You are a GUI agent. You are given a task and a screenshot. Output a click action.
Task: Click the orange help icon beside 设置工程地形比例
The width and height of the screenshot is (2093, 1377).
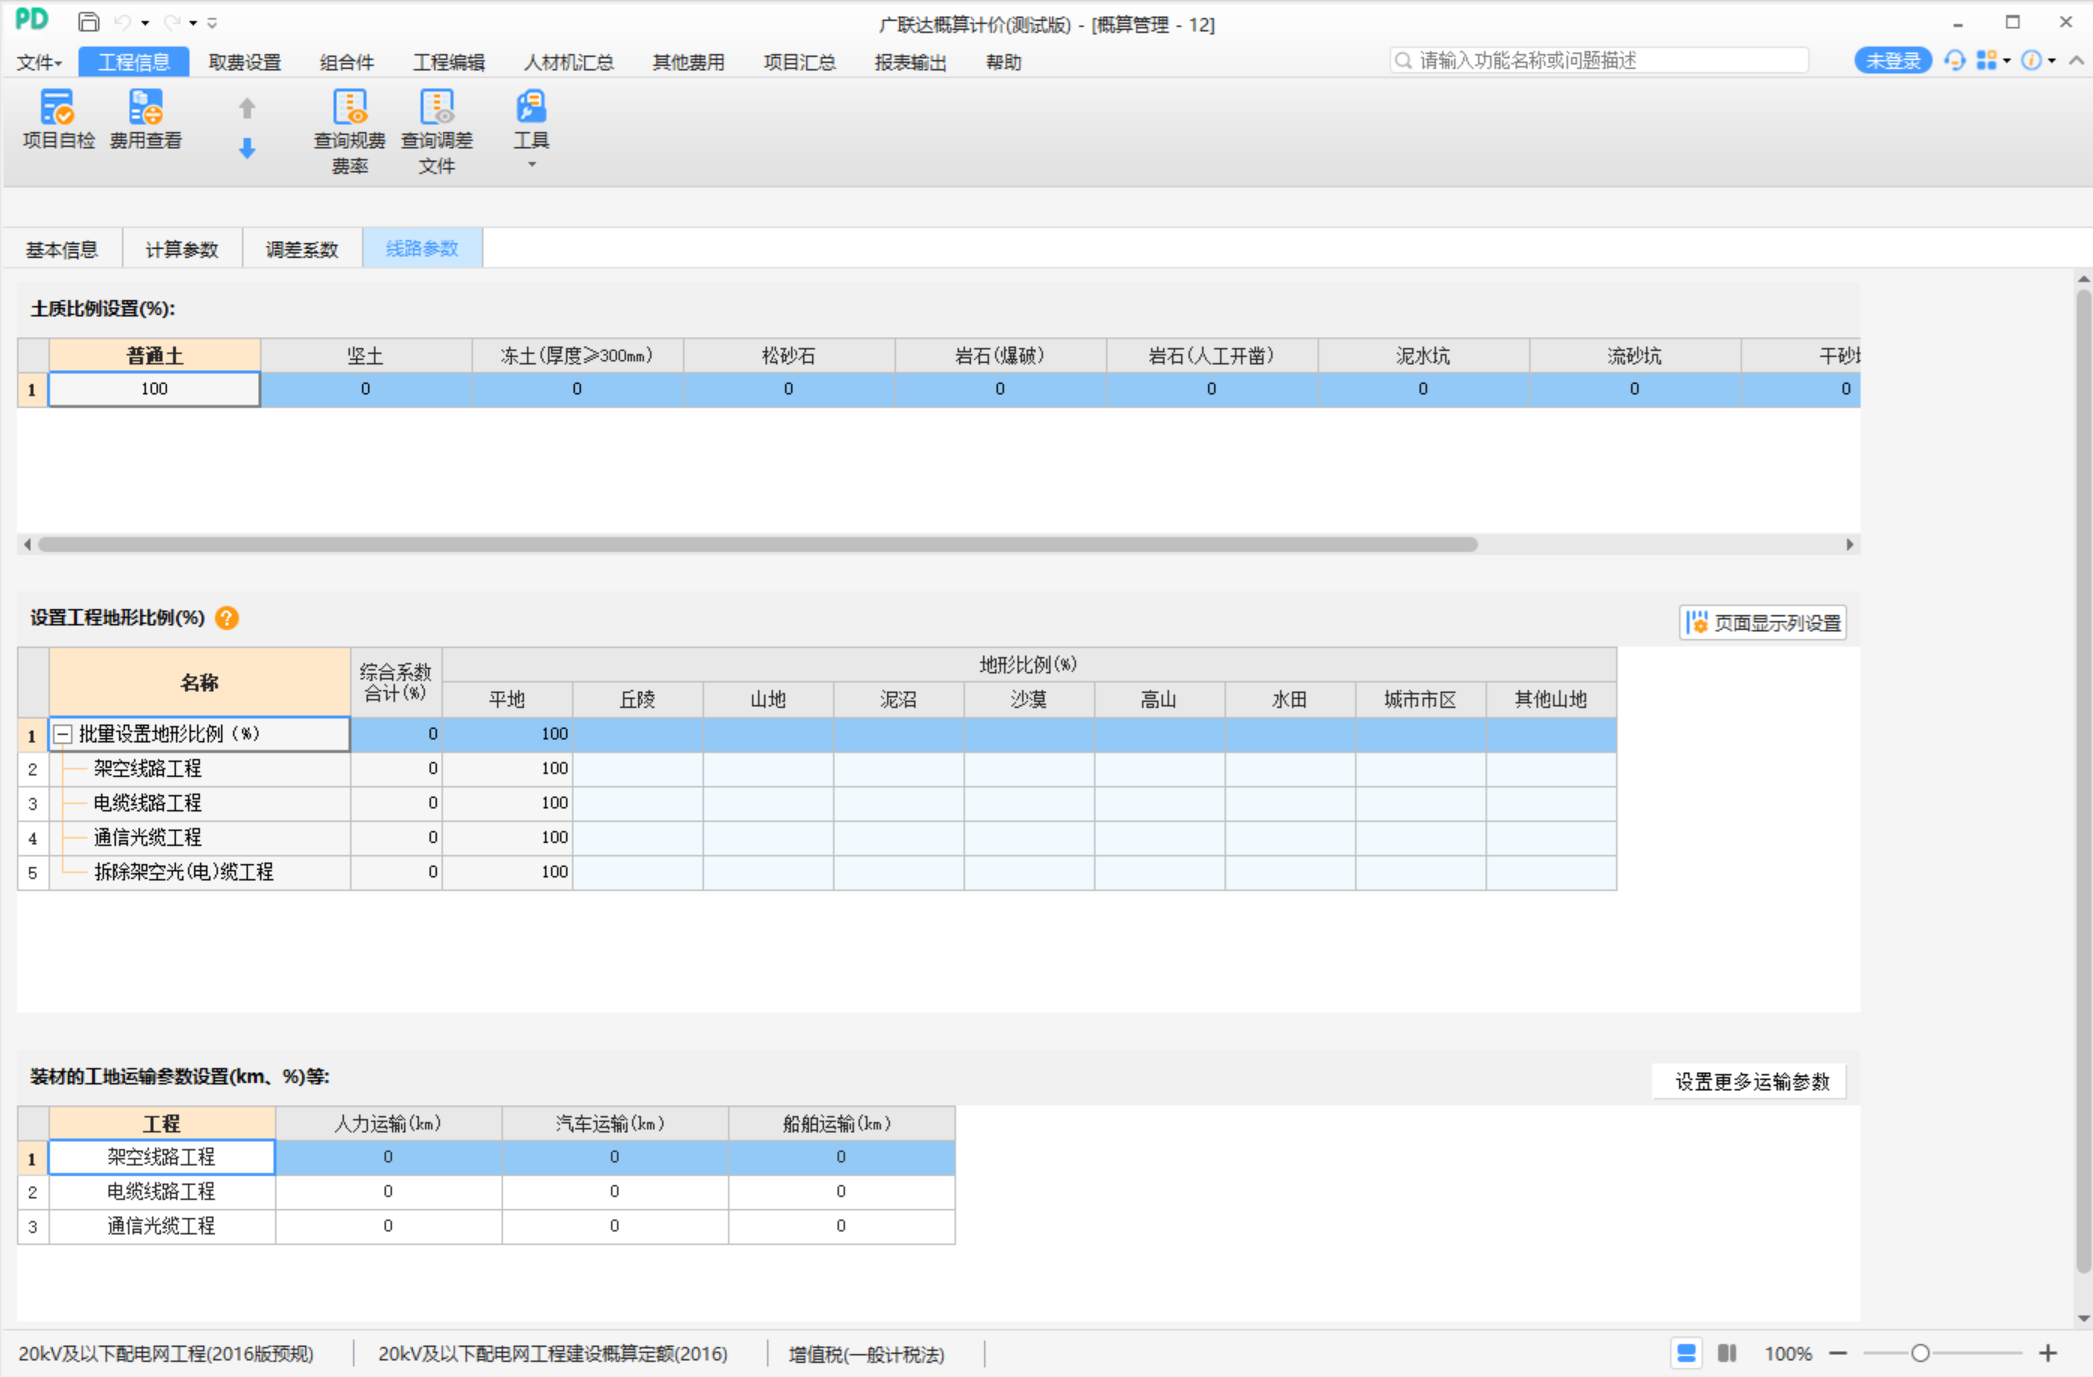tap(227, 618)
